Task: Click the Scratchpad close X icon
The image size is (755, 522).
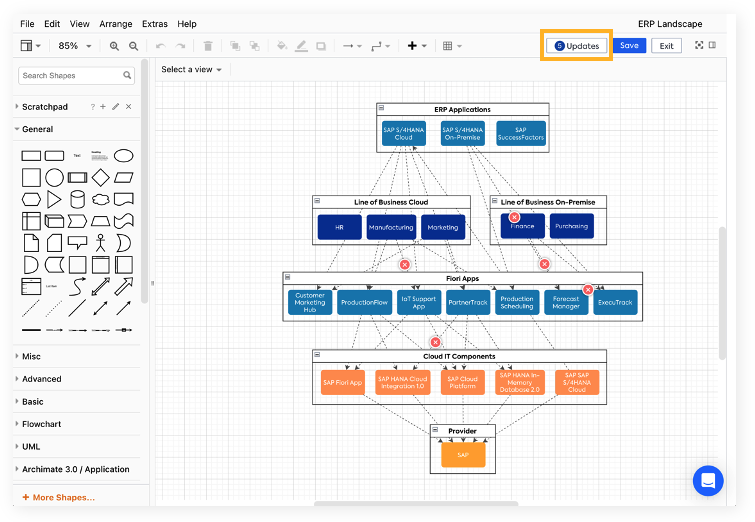Action: tap(129, 107)
